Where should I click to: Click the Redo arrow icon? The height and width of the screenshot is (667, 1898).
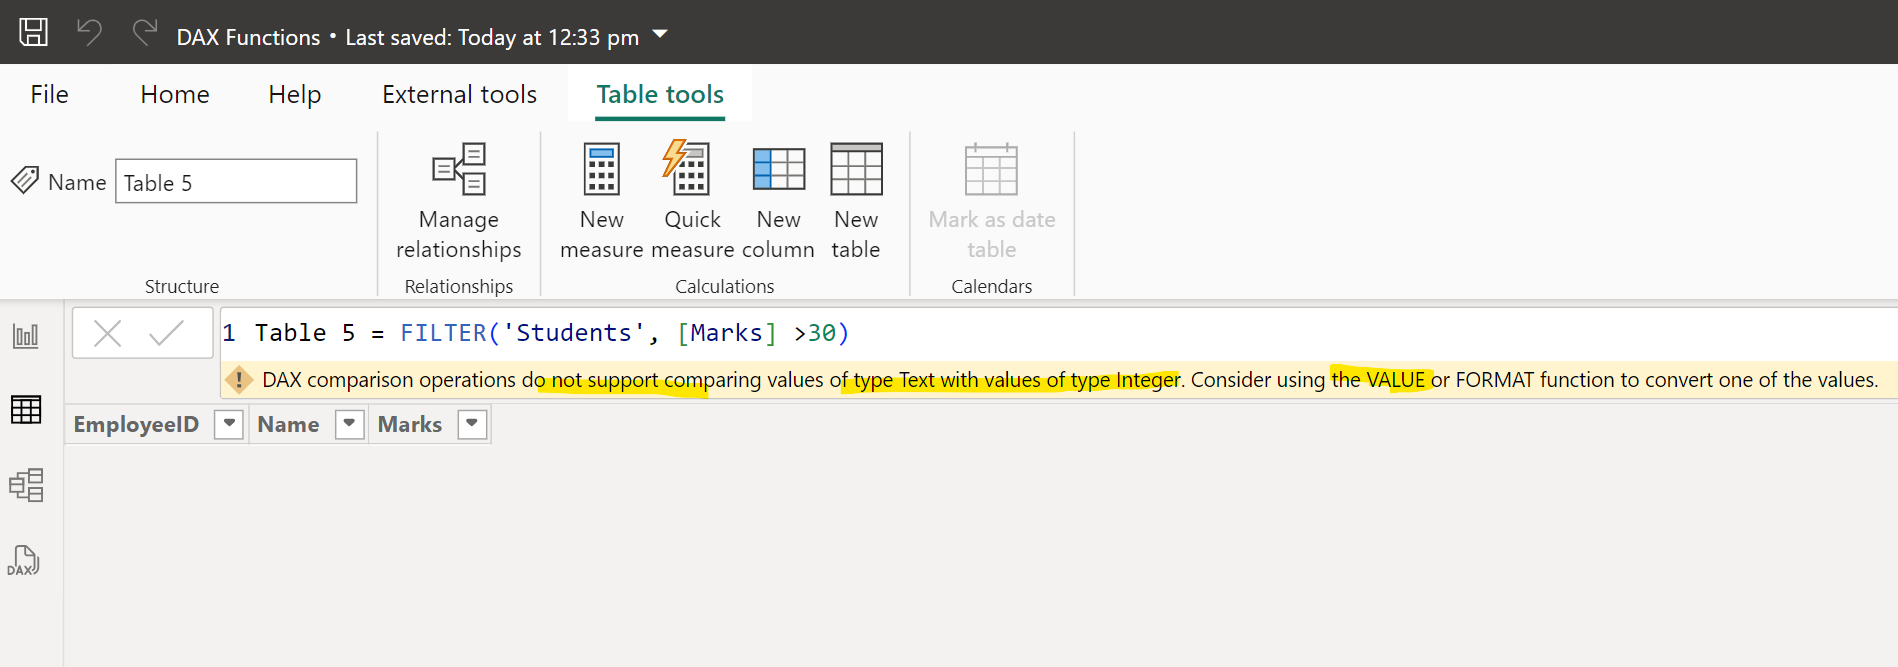point(145,33)
